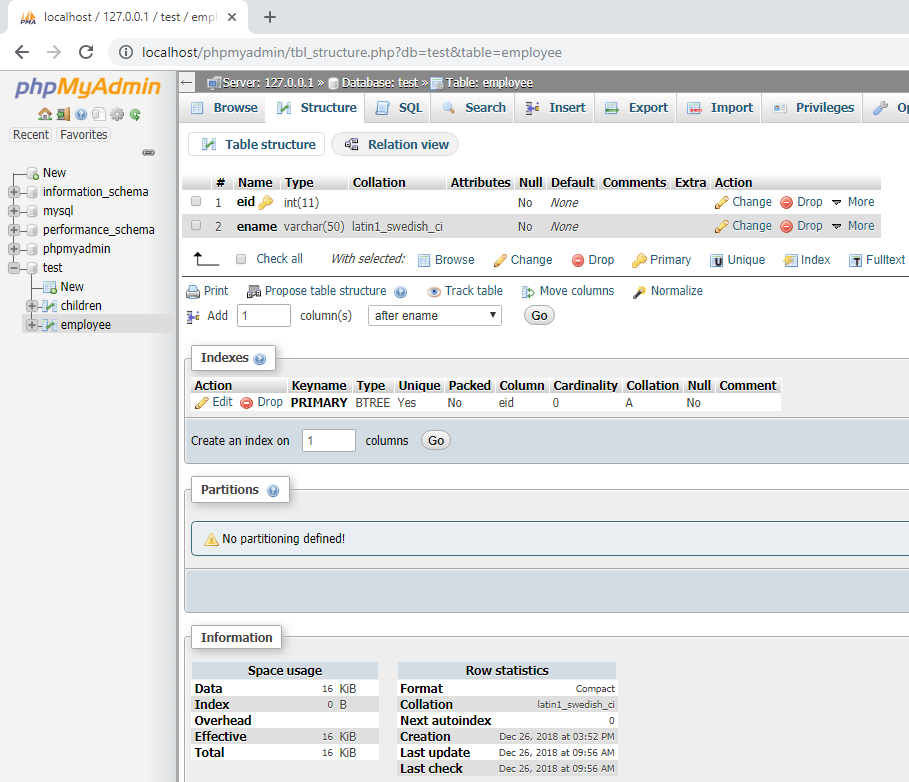
Task: Enable the Check all checkbox
Action: pos(241,259)
